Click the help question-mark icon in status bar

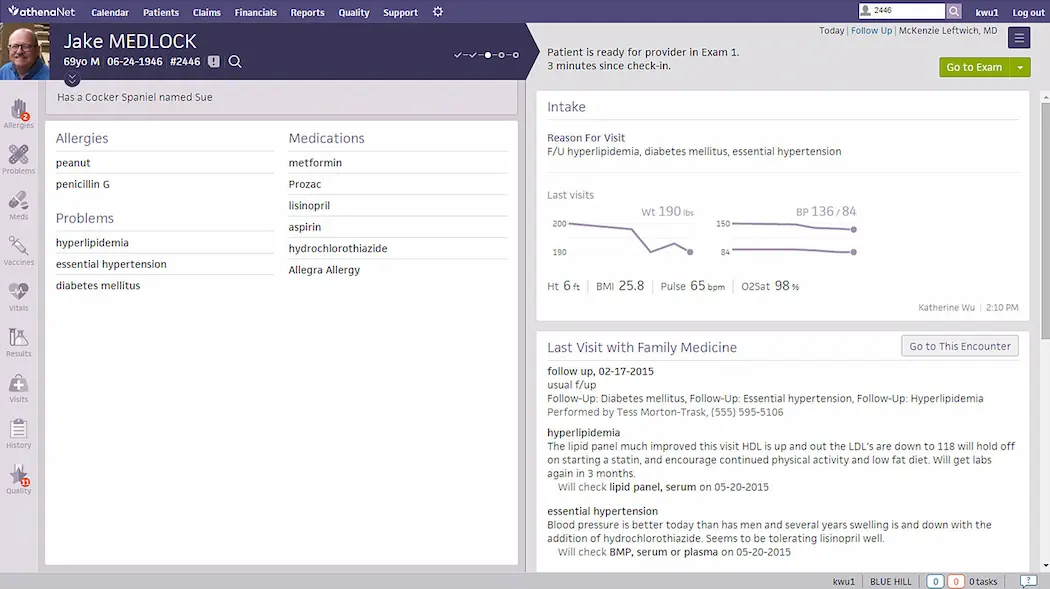(x=1028, y=581)
